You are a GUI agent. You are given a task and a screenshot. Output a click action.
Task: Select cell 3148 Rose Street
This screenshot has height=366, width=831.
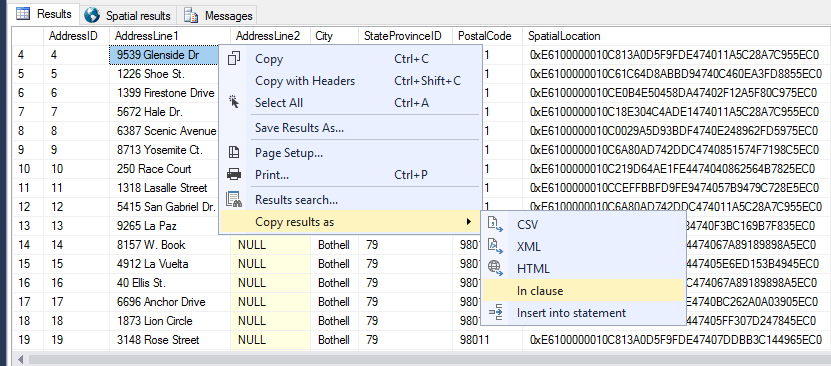170,340
